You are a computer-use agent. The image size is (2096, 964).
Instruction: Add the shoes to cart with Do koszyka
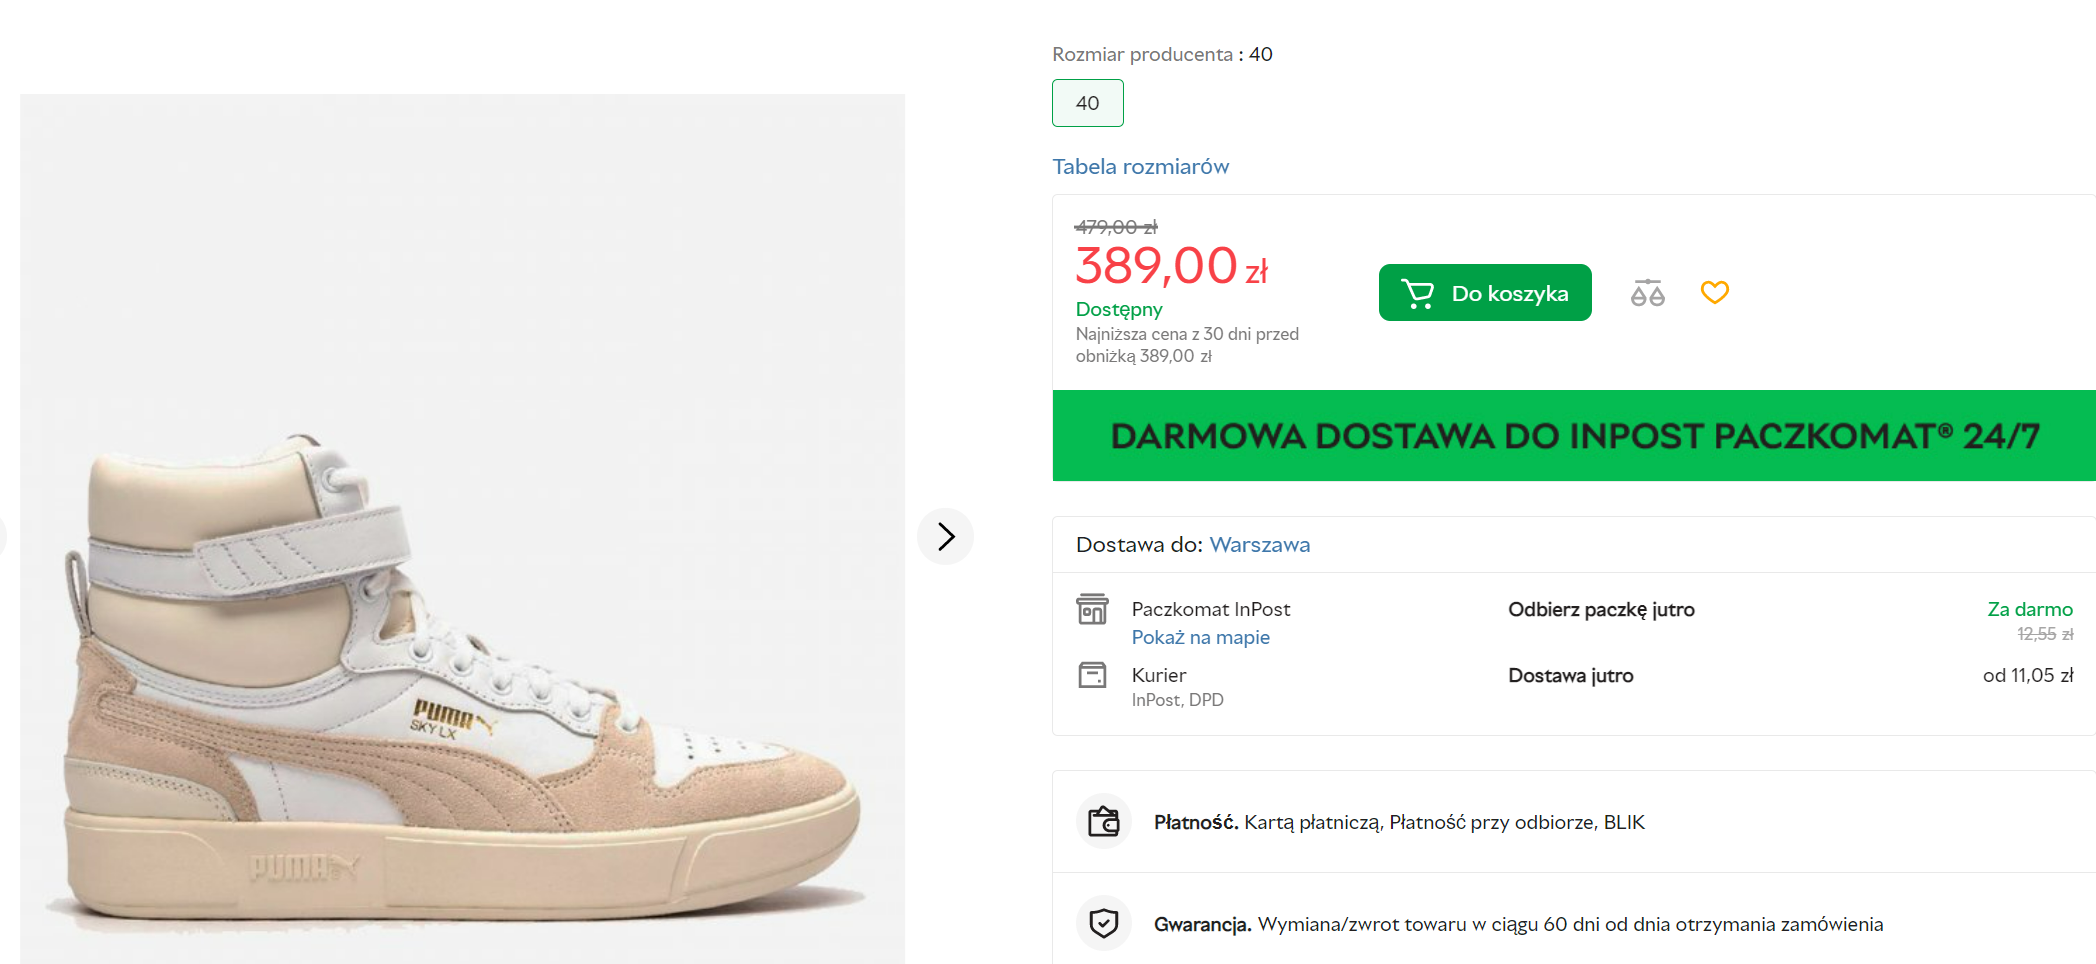1484,293
